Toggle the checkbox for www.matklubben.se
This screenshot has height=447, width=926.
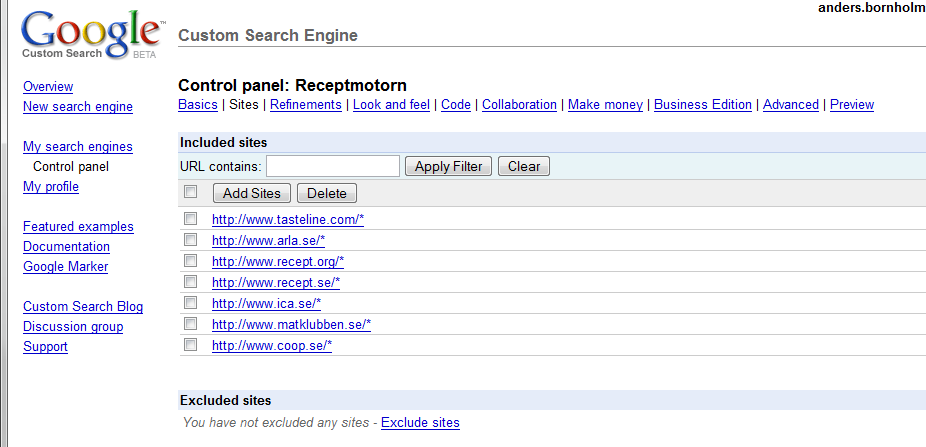pyautogui.click(x=191, y=324)
